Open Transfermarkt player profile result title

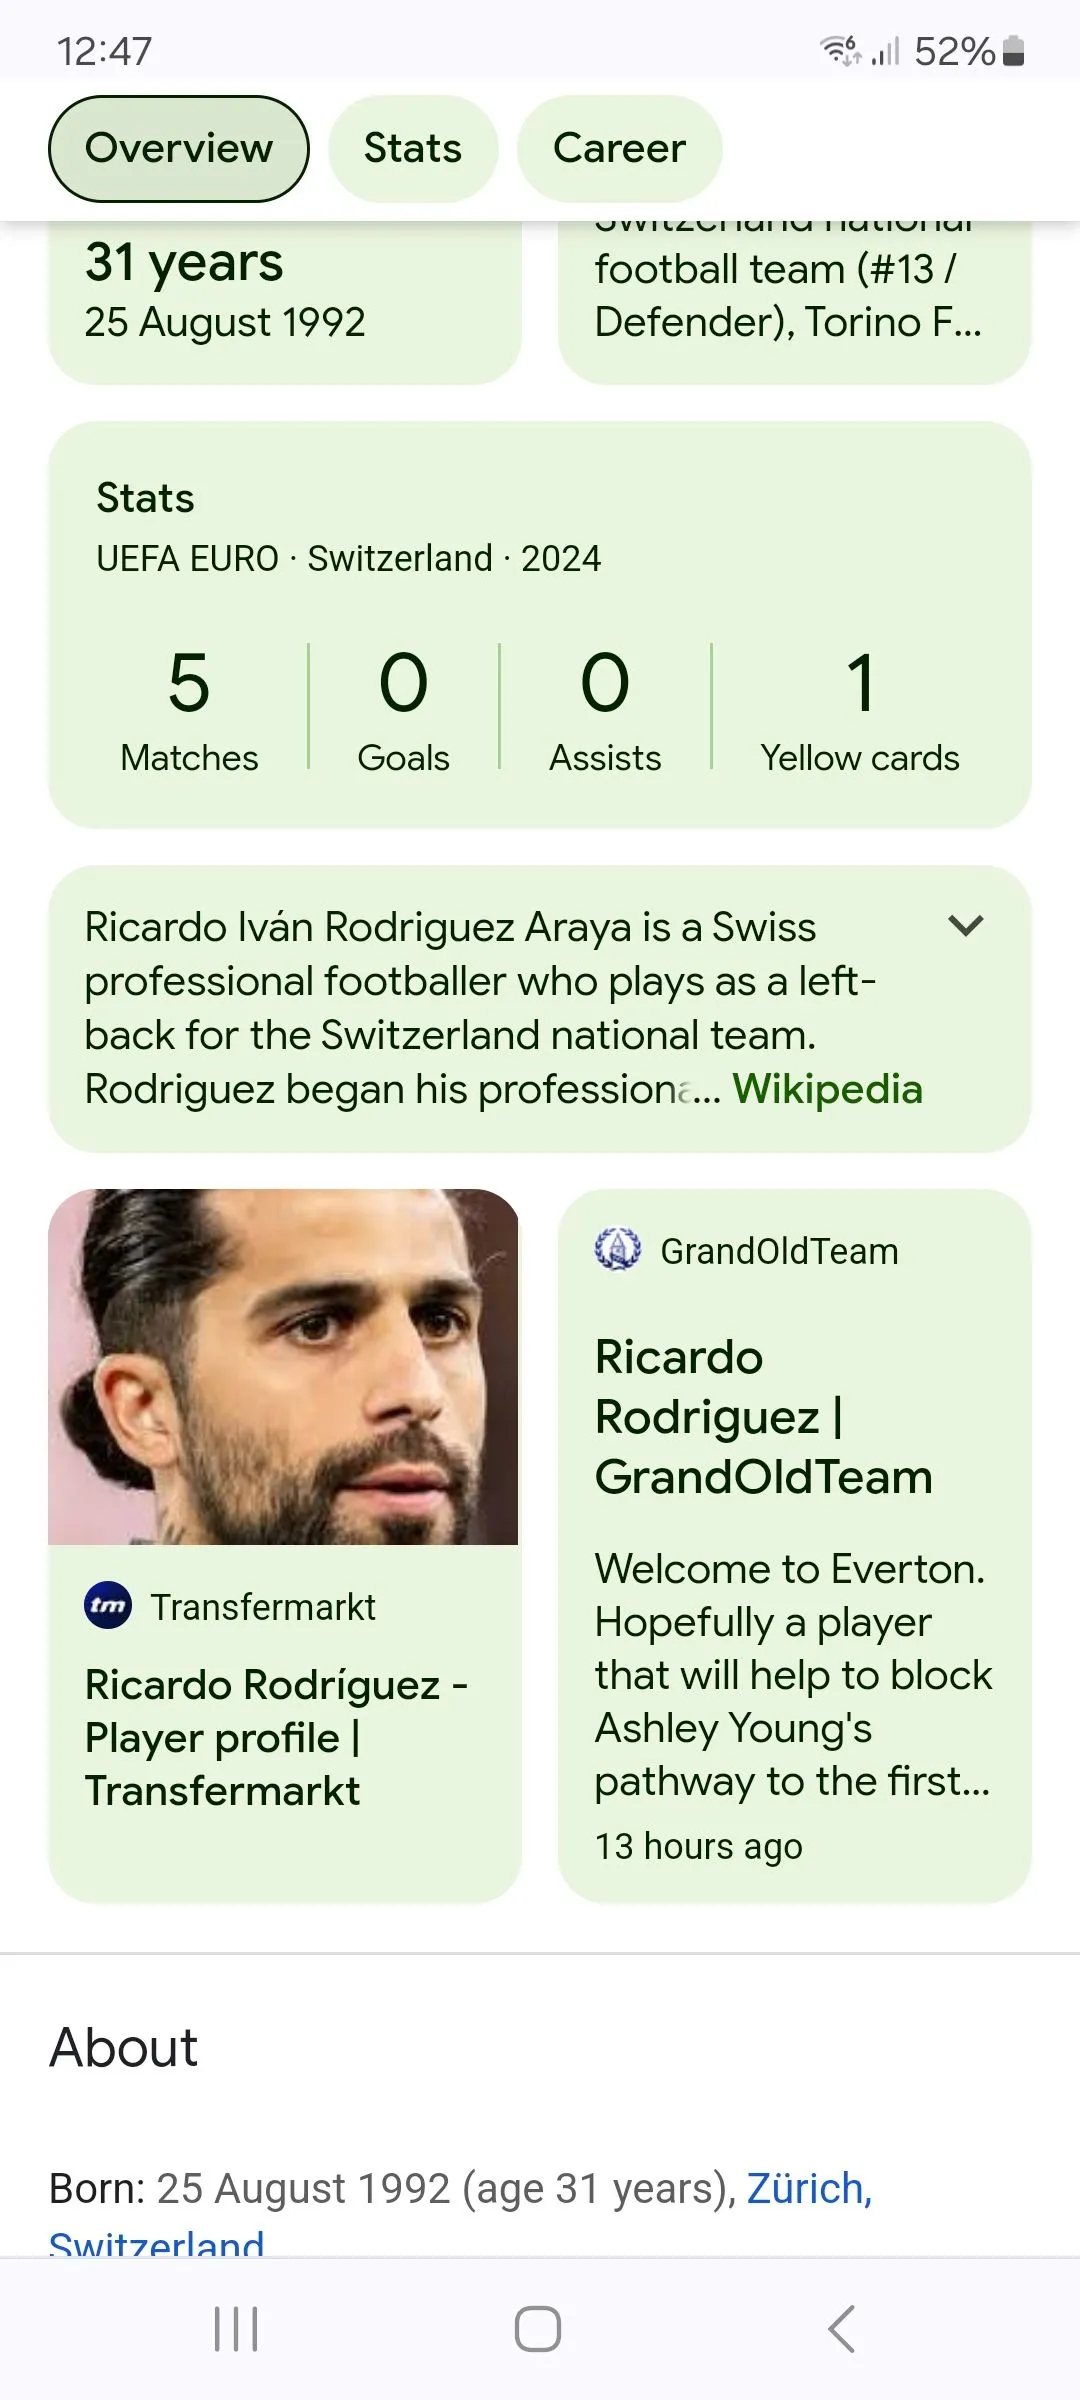tap(276, 1737)
